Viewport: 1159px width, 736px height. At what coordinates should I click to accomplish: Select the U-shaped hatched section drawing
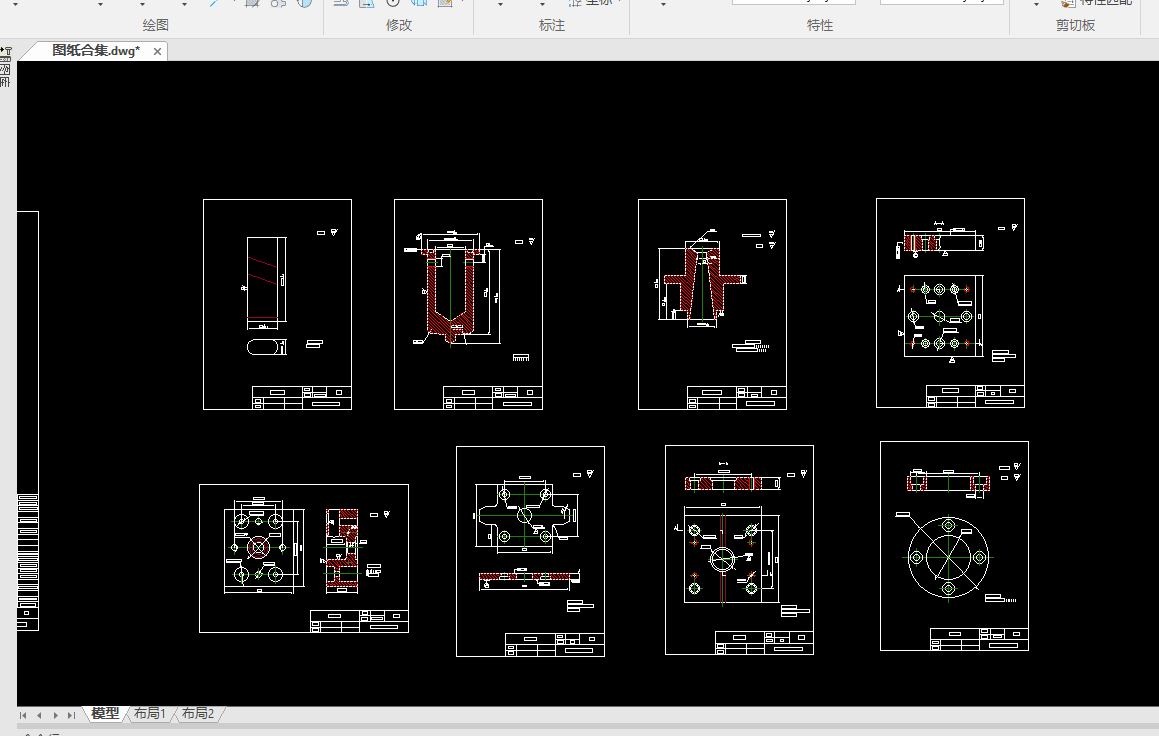pos(469,304)
